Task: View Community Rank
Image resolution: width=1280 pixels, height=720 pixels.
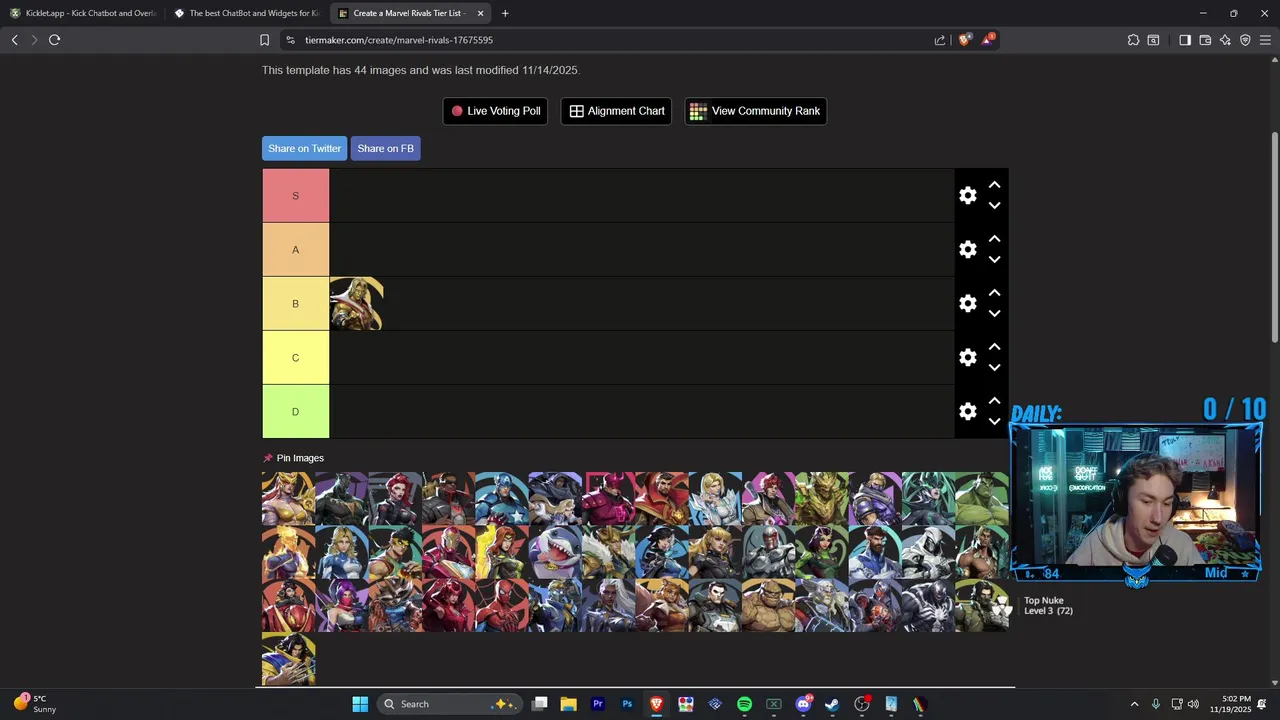Action: tap(755, 111)
